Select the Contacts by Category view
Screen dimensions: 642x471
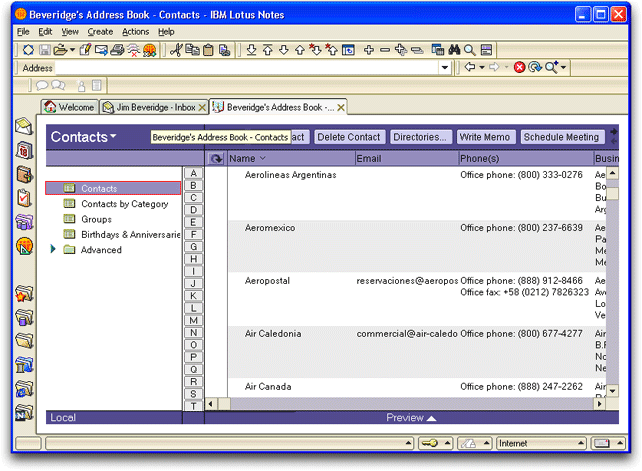tap(124, 204)
